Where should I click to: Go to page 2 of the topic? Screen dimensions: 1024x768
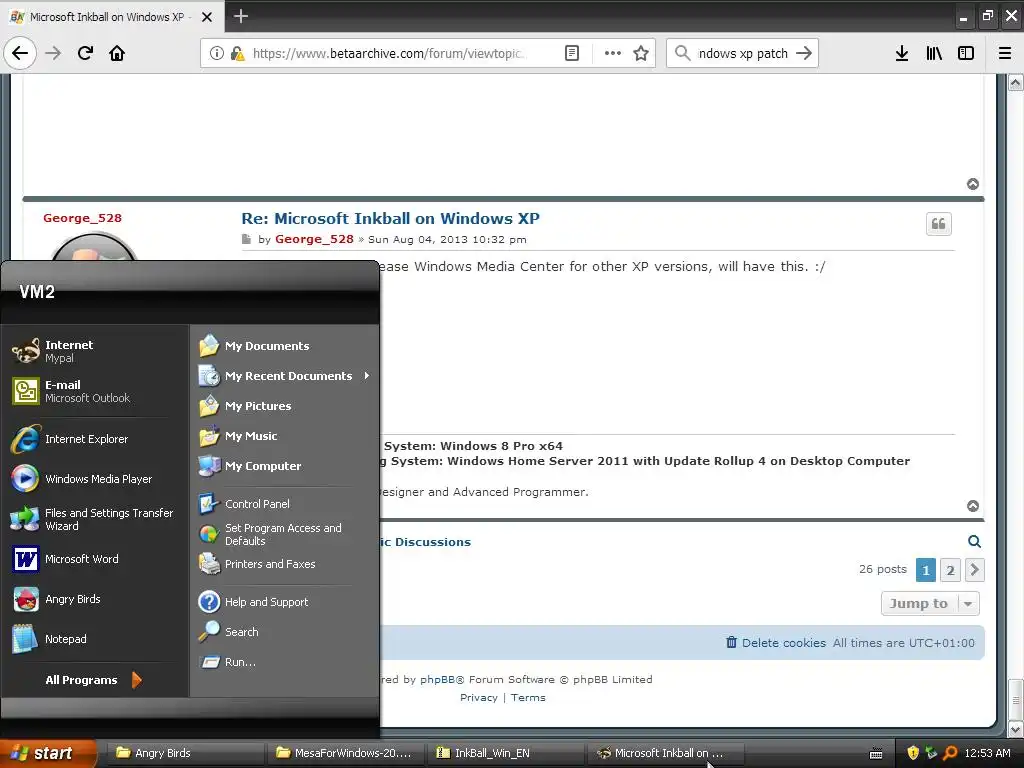coord(950,570)
